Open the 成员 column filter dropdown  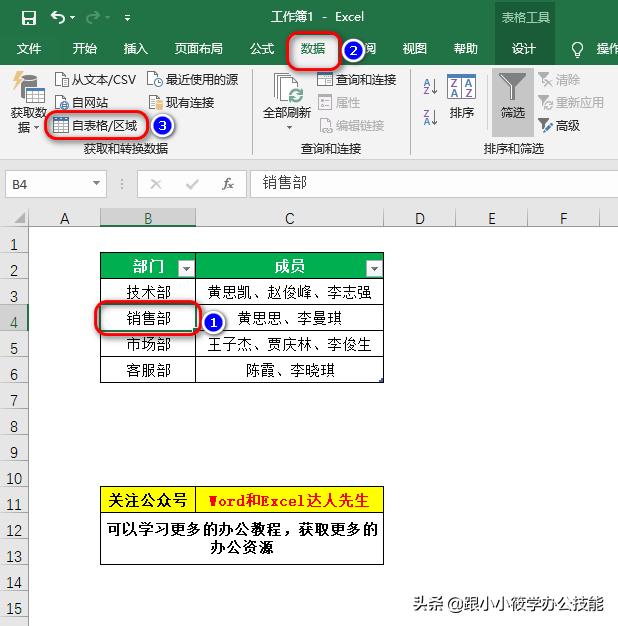coord(374,269)
